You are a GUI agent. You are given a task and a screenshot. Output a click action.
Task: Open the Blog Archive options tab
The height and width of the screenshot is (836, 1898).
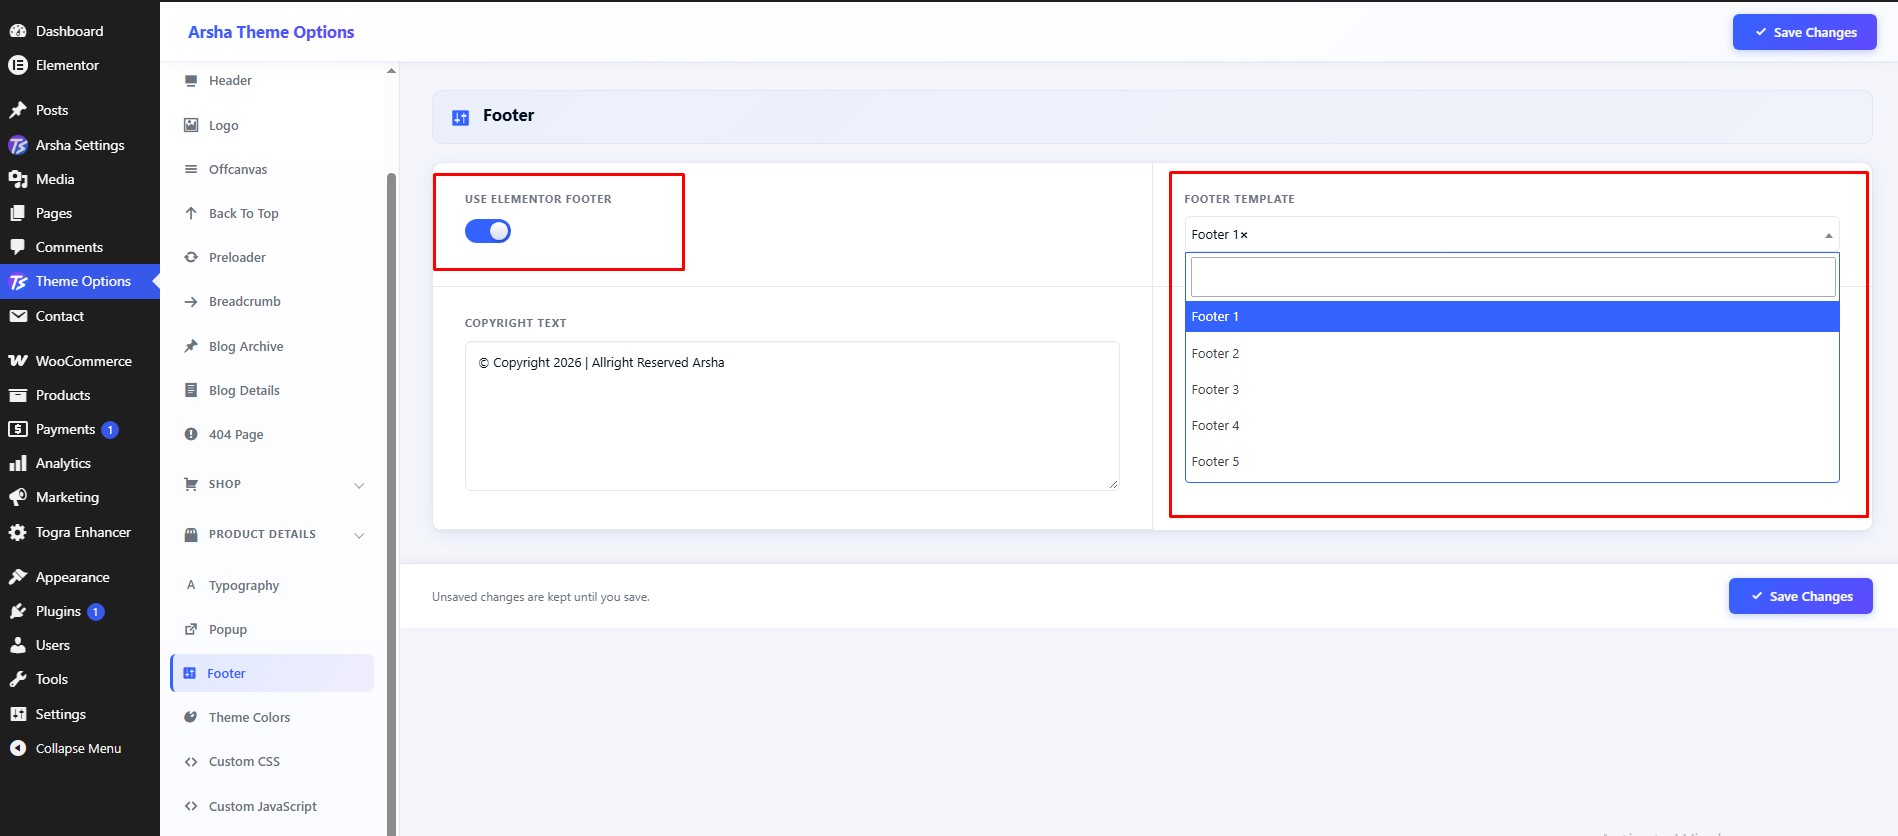pos(272,346)
